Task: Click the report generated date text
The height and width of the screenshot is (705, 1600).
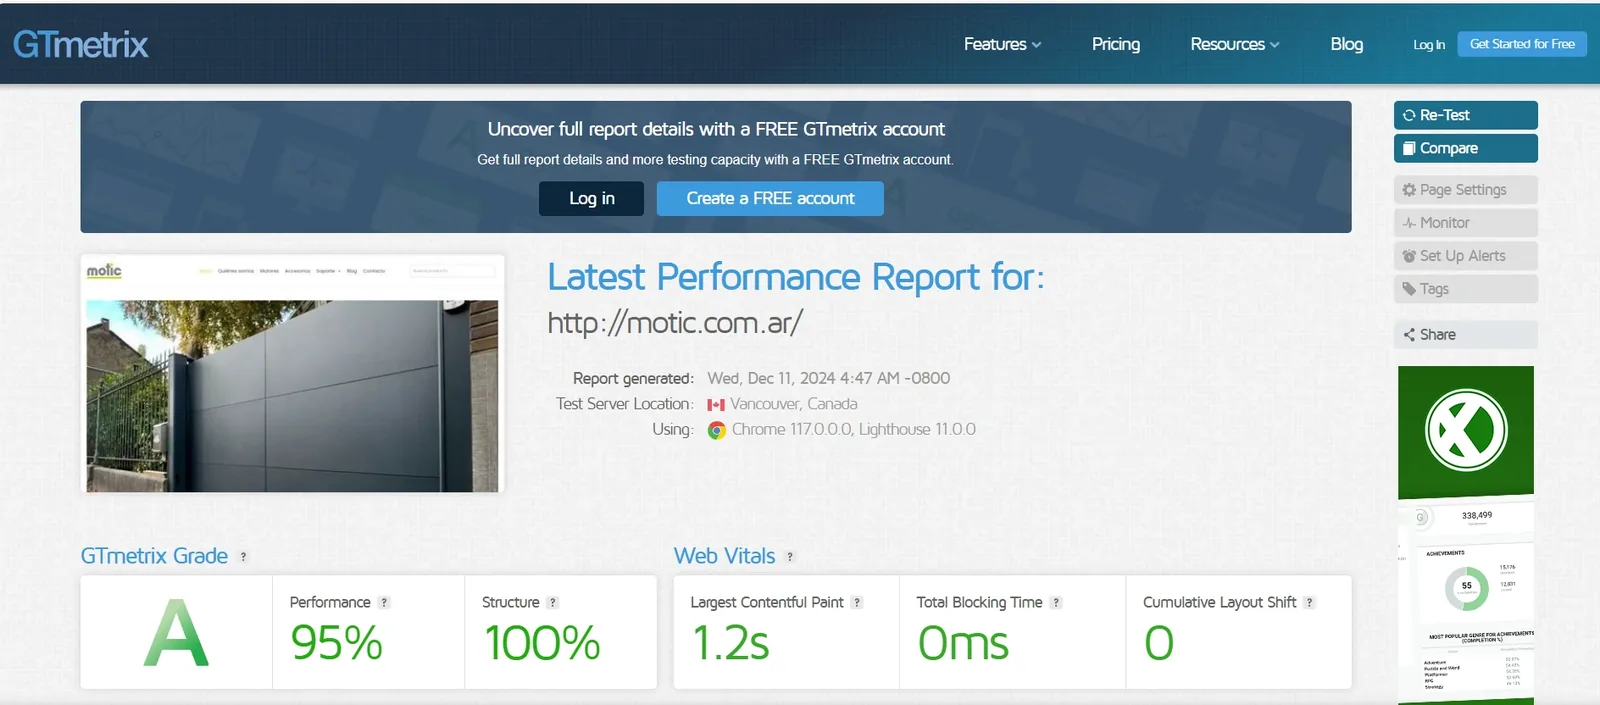Action: (x=828, y=378)
